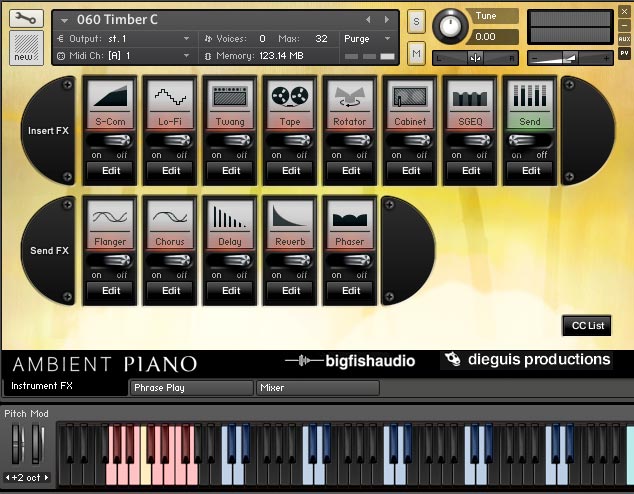Toggle the Rotator on/off switch
The width and height of the screenshot is (634, 494).
coord(349,141)
